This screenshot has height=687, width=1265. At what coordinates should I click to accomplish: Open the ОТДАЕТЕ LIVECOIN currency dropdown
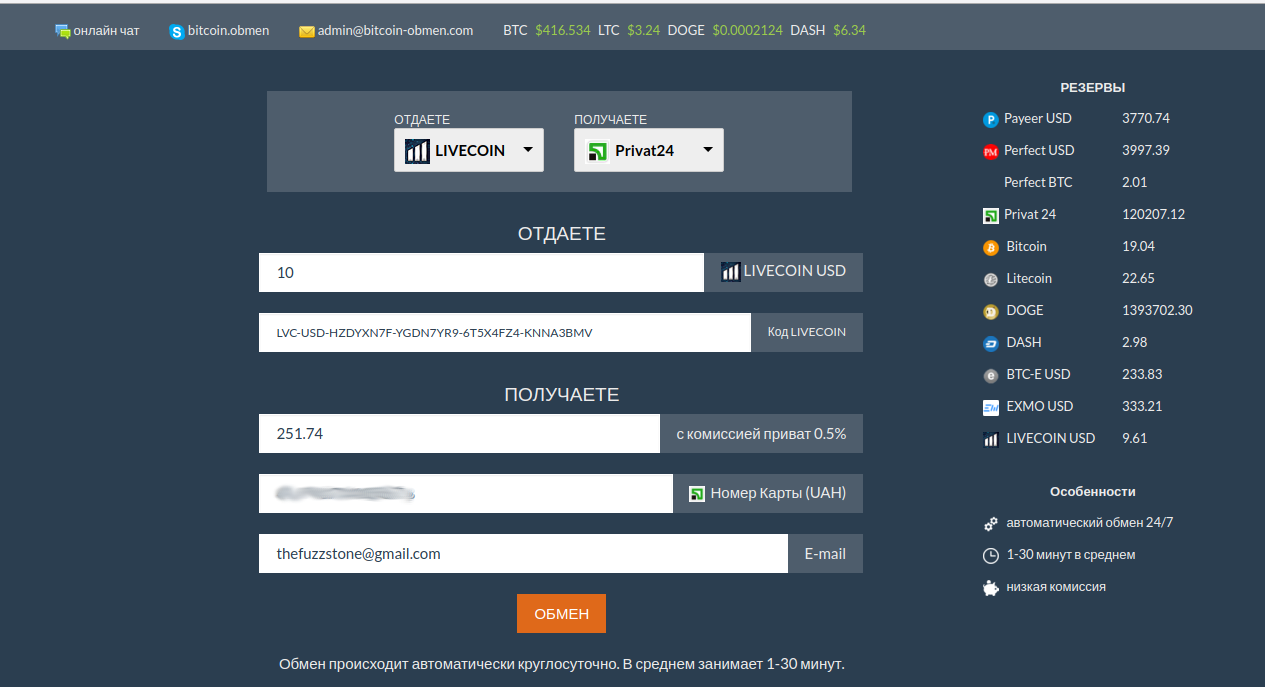point(469,150)
